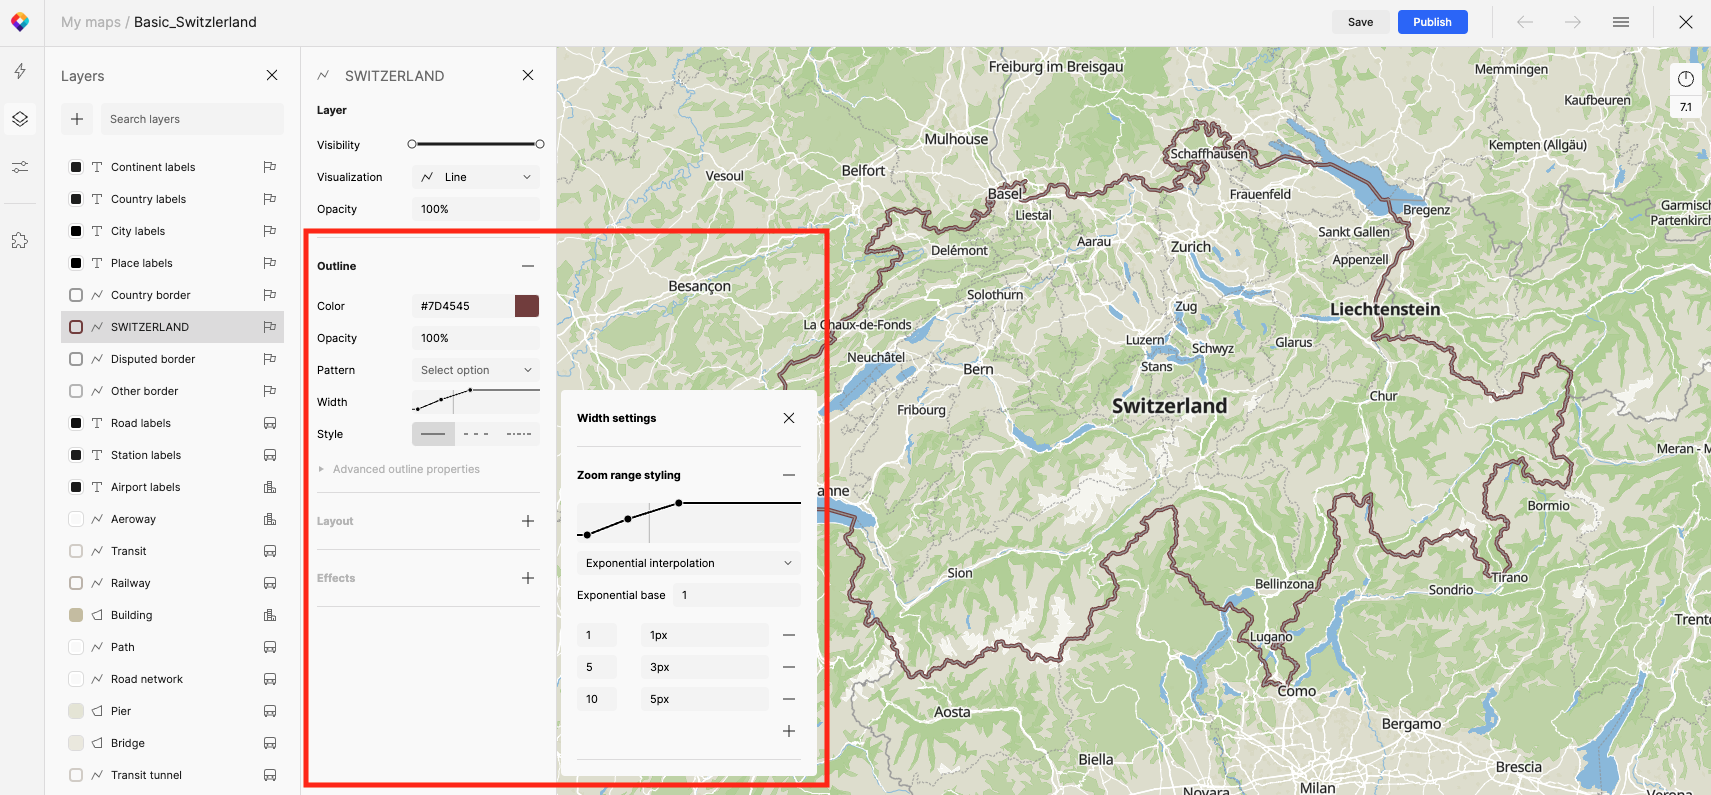
Task: Open the Visualization Line dropdown
Action: 476,177
